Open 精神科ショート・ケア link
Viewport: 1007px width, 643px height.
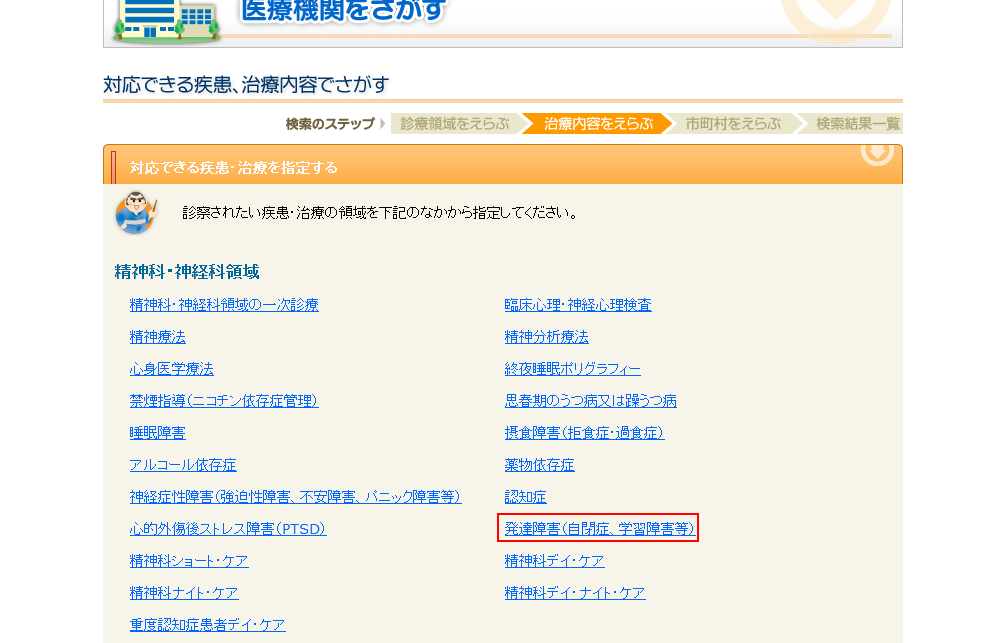click(x=189, y=561)
